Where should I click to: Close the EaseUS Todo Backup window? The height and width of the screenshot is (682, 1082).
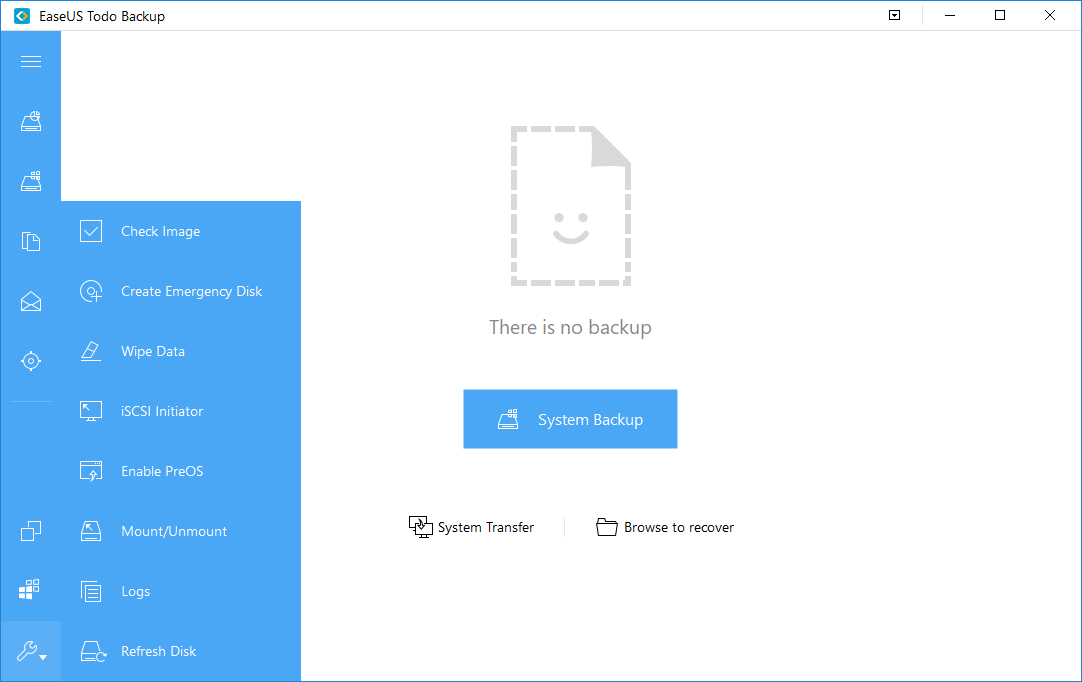1050,15
